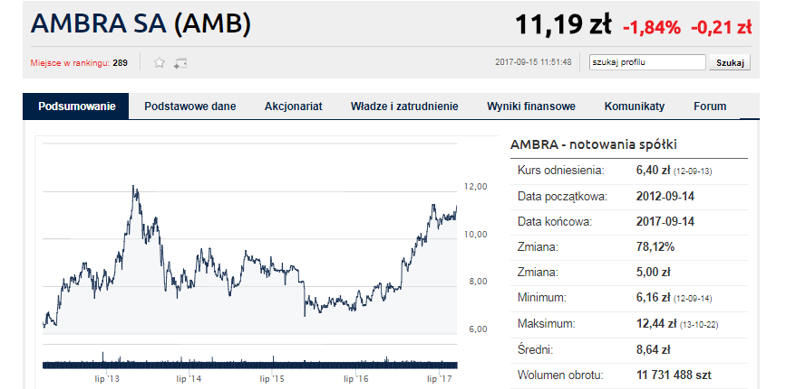Focus the szukaj profilu search field
Viewport: 786px width, 389px height.
coord(648,62)
